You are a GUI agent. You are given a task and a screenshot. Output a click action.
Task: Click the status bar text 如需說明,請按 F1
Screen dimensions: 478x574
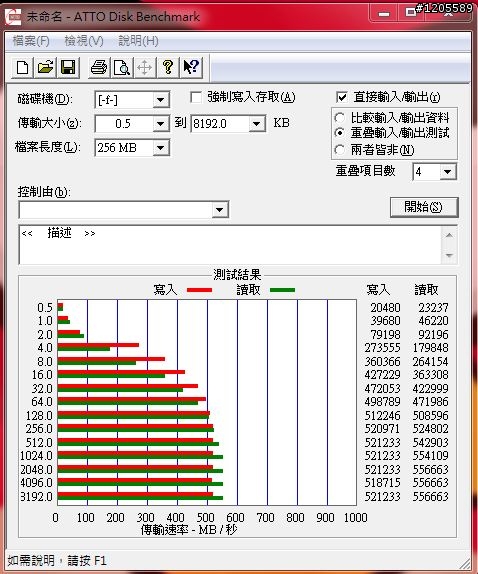point(57,560)
